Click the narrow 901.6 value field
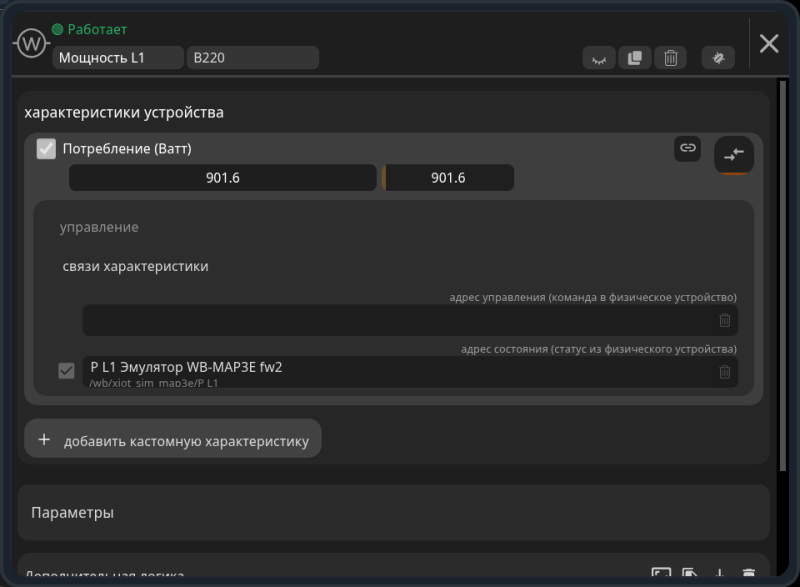This screenshot has height=587, width=800. 448,177
